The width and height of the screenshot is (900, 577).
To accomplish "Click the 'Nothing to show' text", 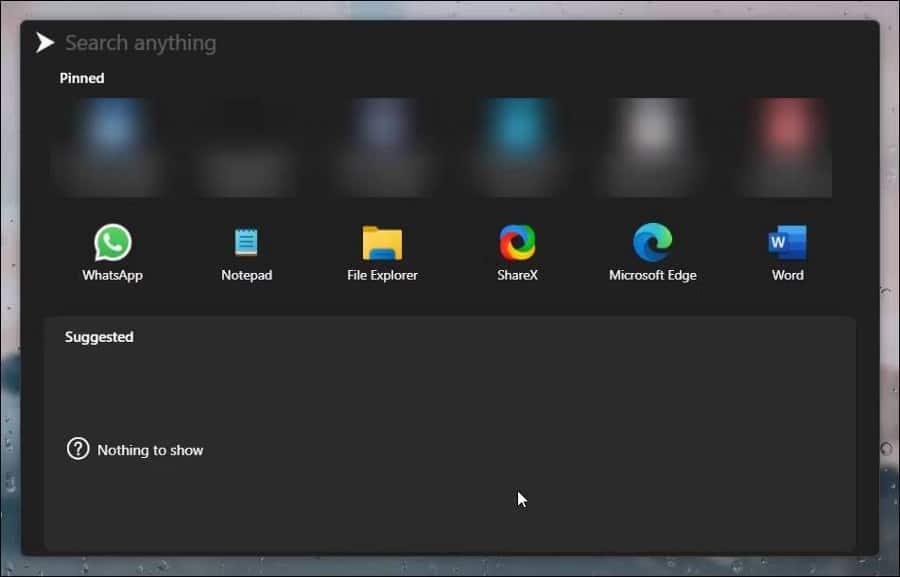I will coord(150,450).
